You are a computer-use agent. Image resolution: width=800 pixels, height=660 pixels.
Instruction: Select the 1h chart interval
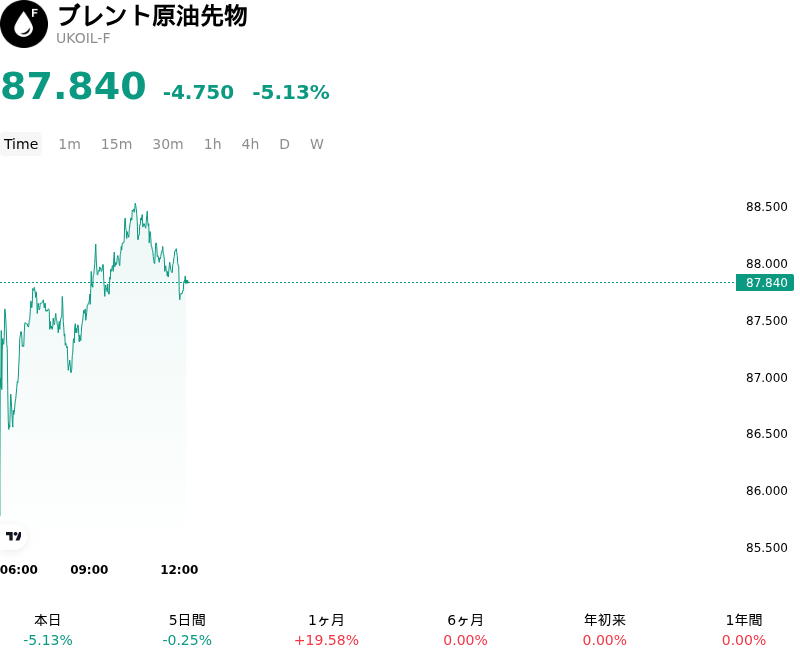tap(213, 144)
